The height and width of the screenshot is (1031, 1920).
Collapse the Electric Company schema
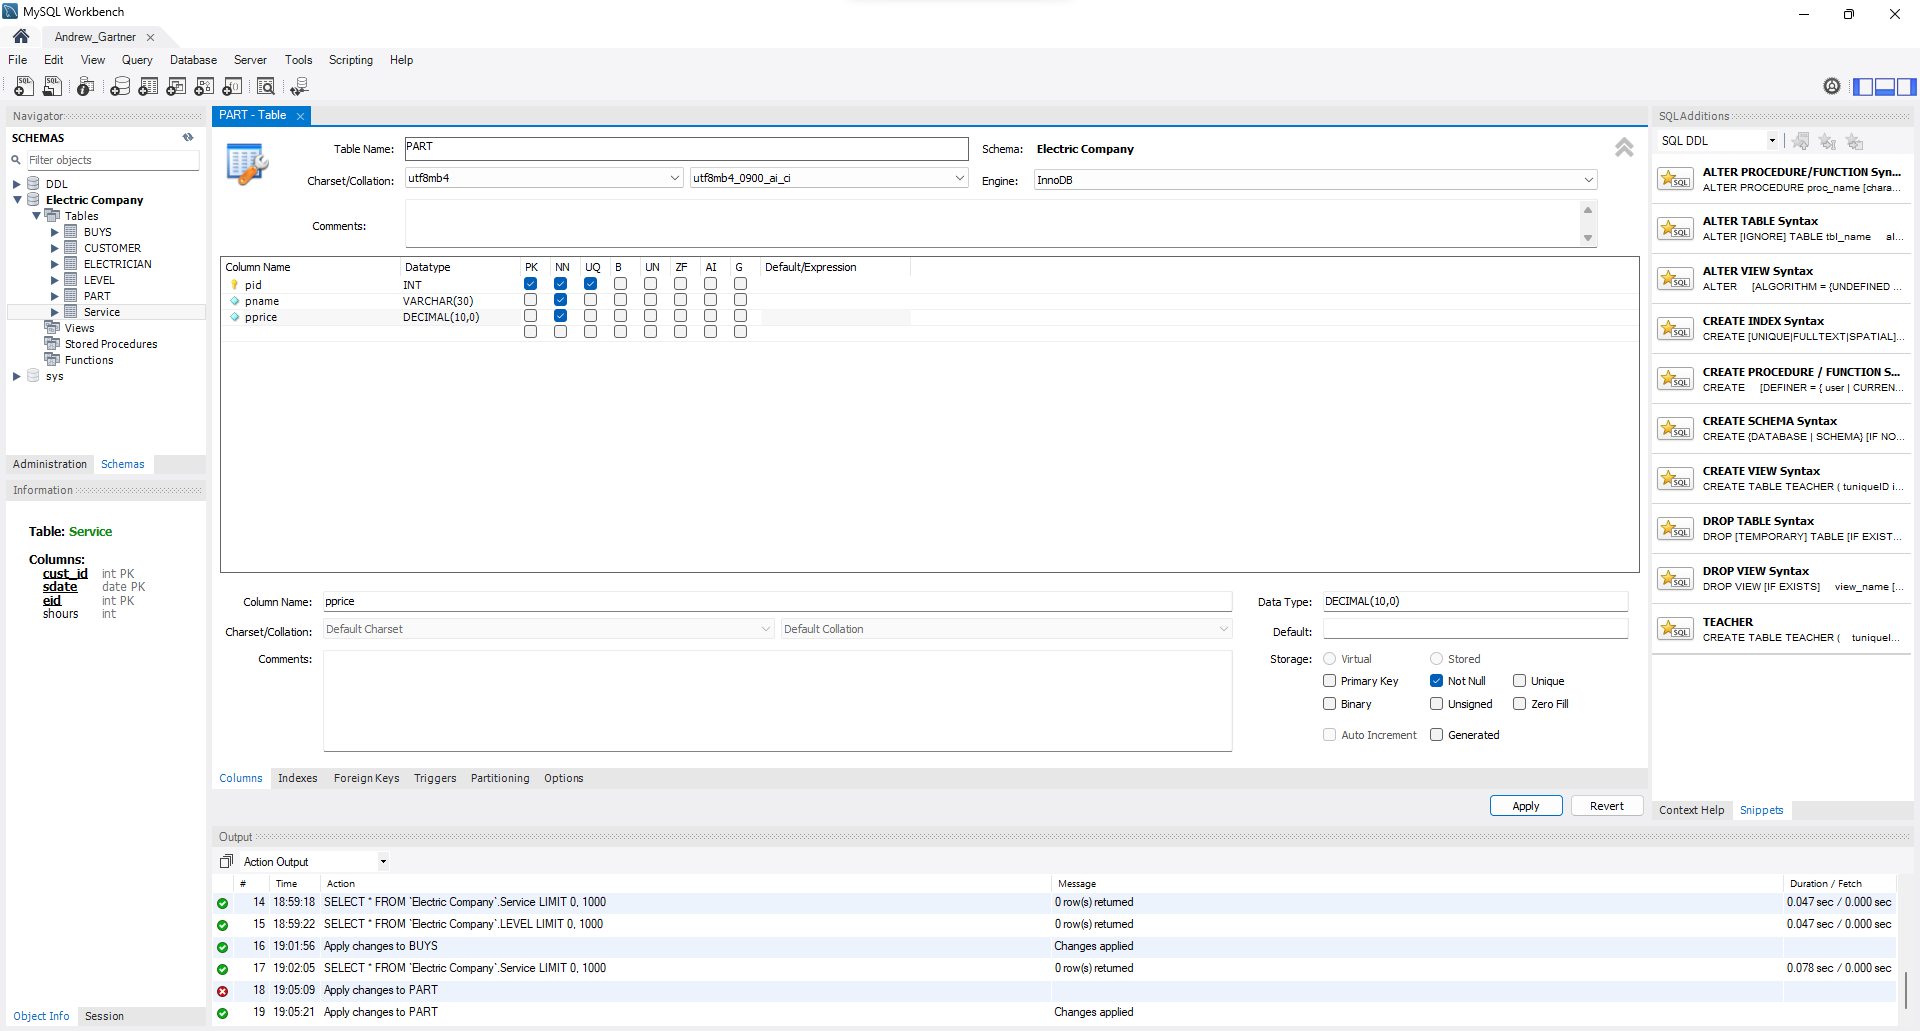[x=17, y=200]
